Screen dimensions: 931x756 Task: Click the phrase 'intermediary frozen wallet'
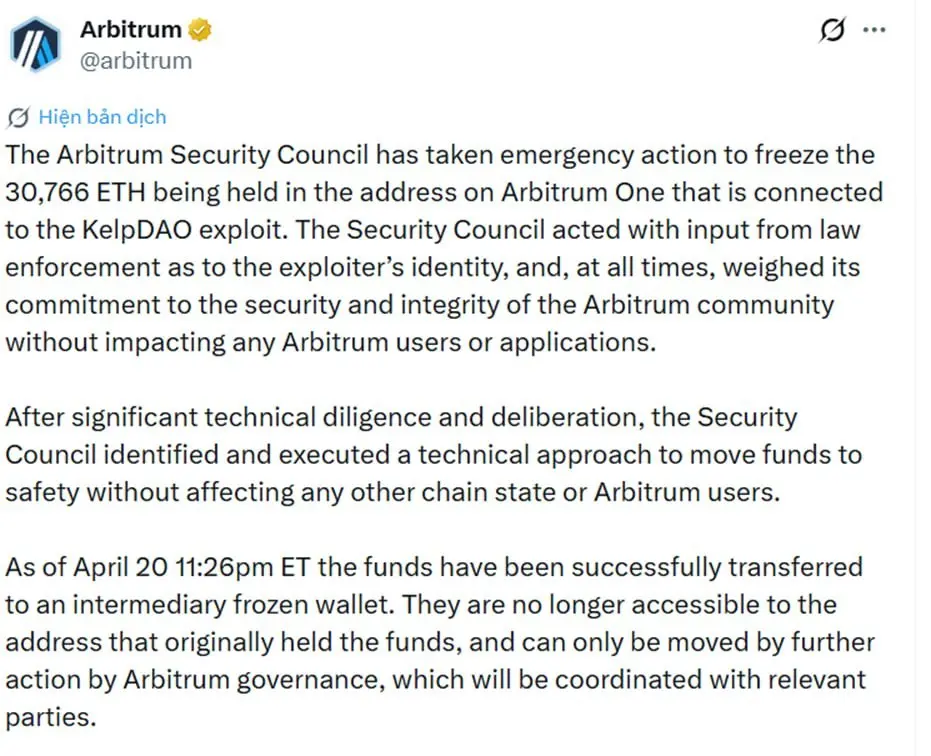click(233, 605)
